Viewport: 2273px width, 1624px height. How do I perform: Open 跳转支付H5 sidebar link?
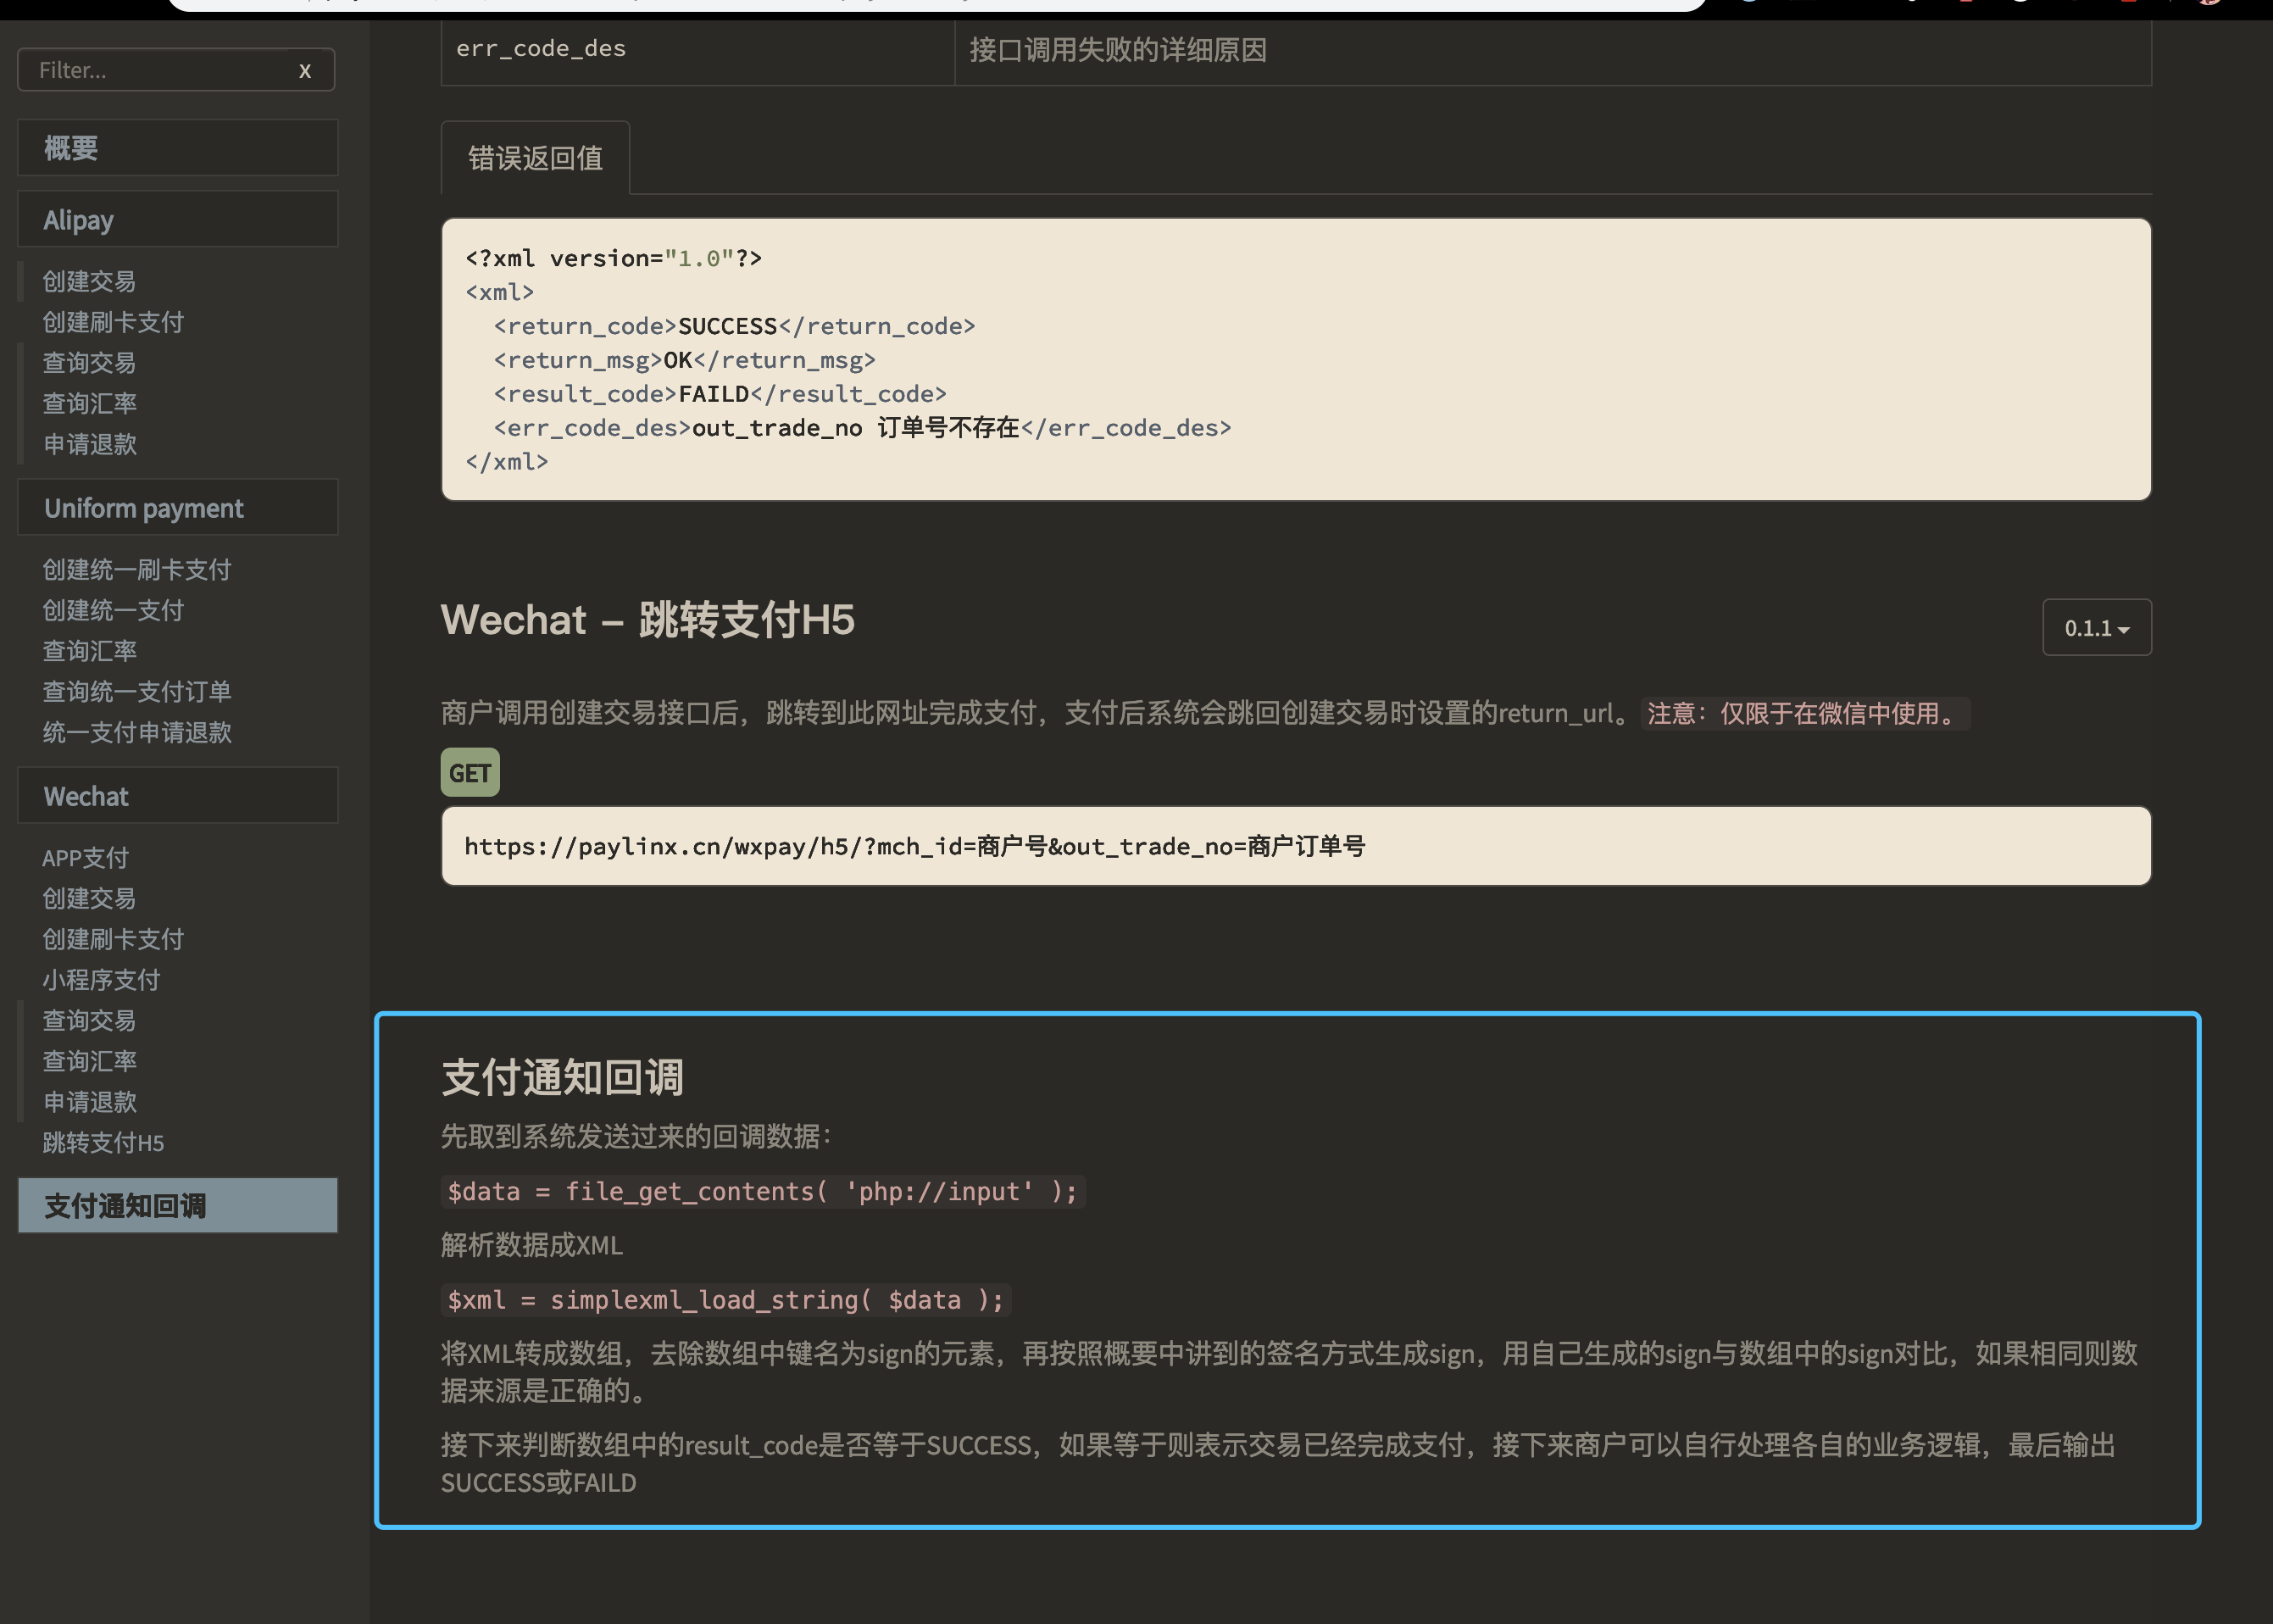click(x=103, y=1143)
